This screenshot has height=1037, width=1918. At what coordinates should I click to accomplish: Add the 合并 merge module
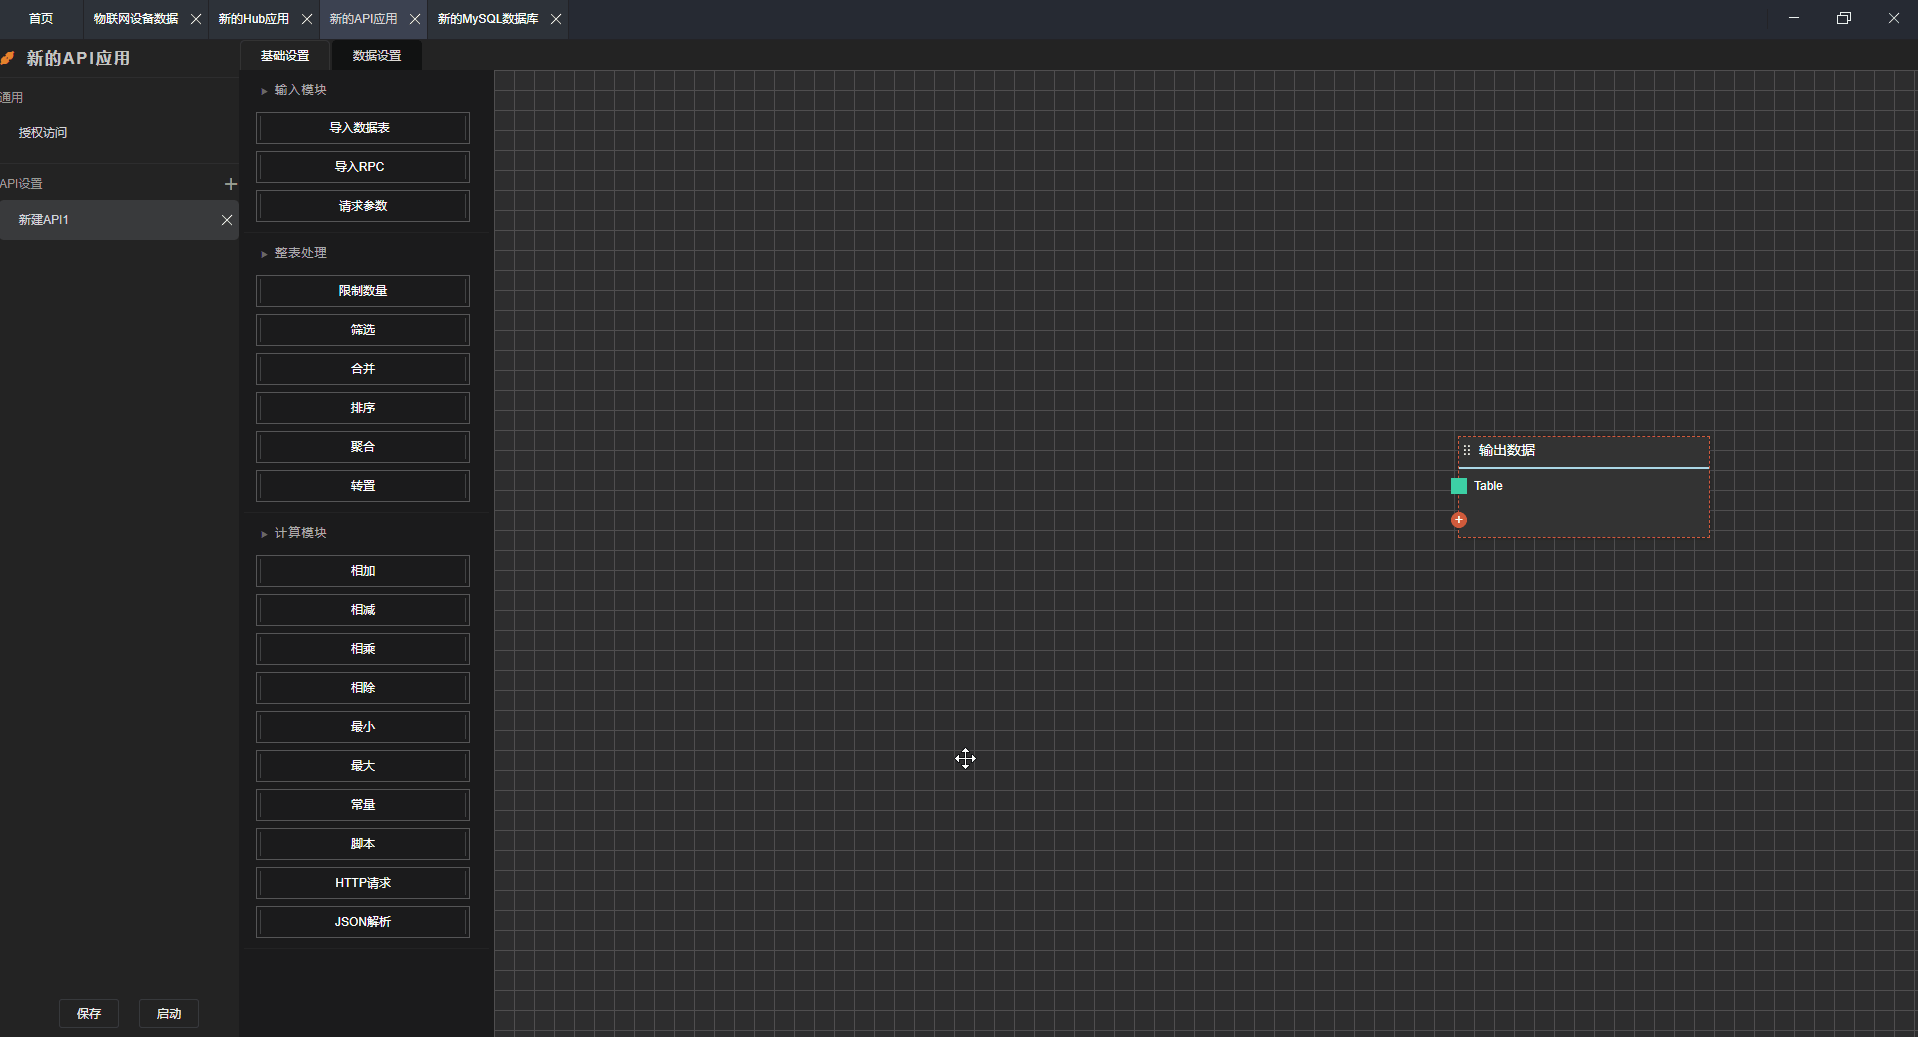pos(363,369)
